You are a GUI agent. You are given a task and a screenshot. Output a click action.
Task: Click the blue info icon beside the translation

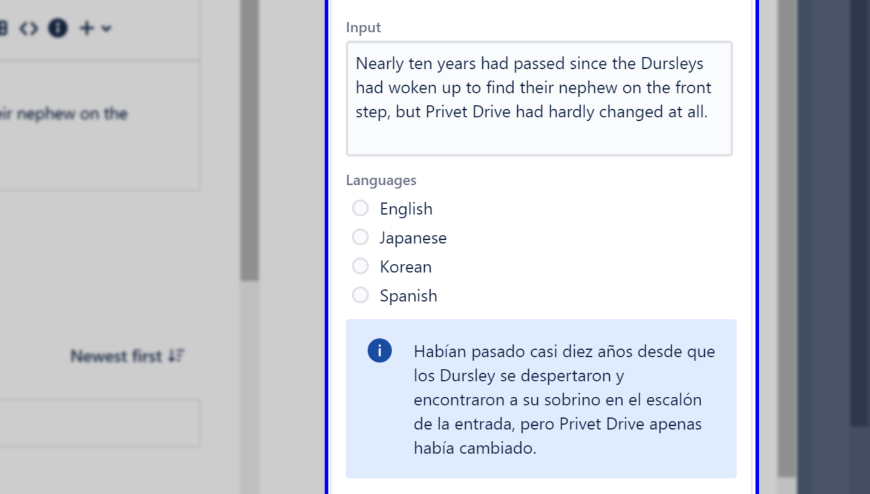point(379,351)
